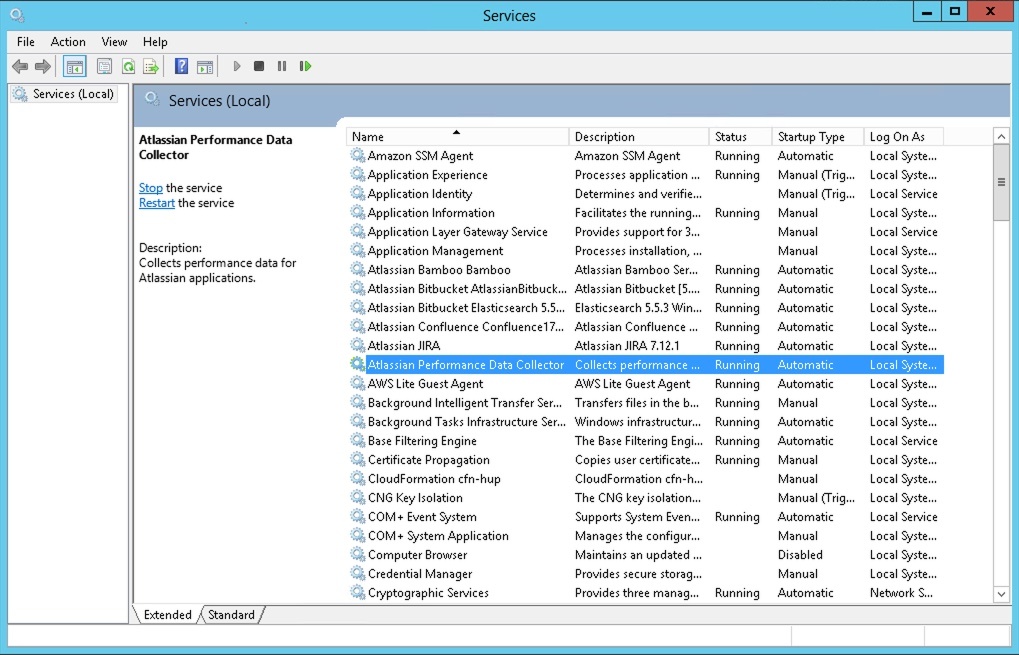Click gear icon of Cryptographic Services
1019x655 pixels.
pyautogui.click(x=357, y=592)
